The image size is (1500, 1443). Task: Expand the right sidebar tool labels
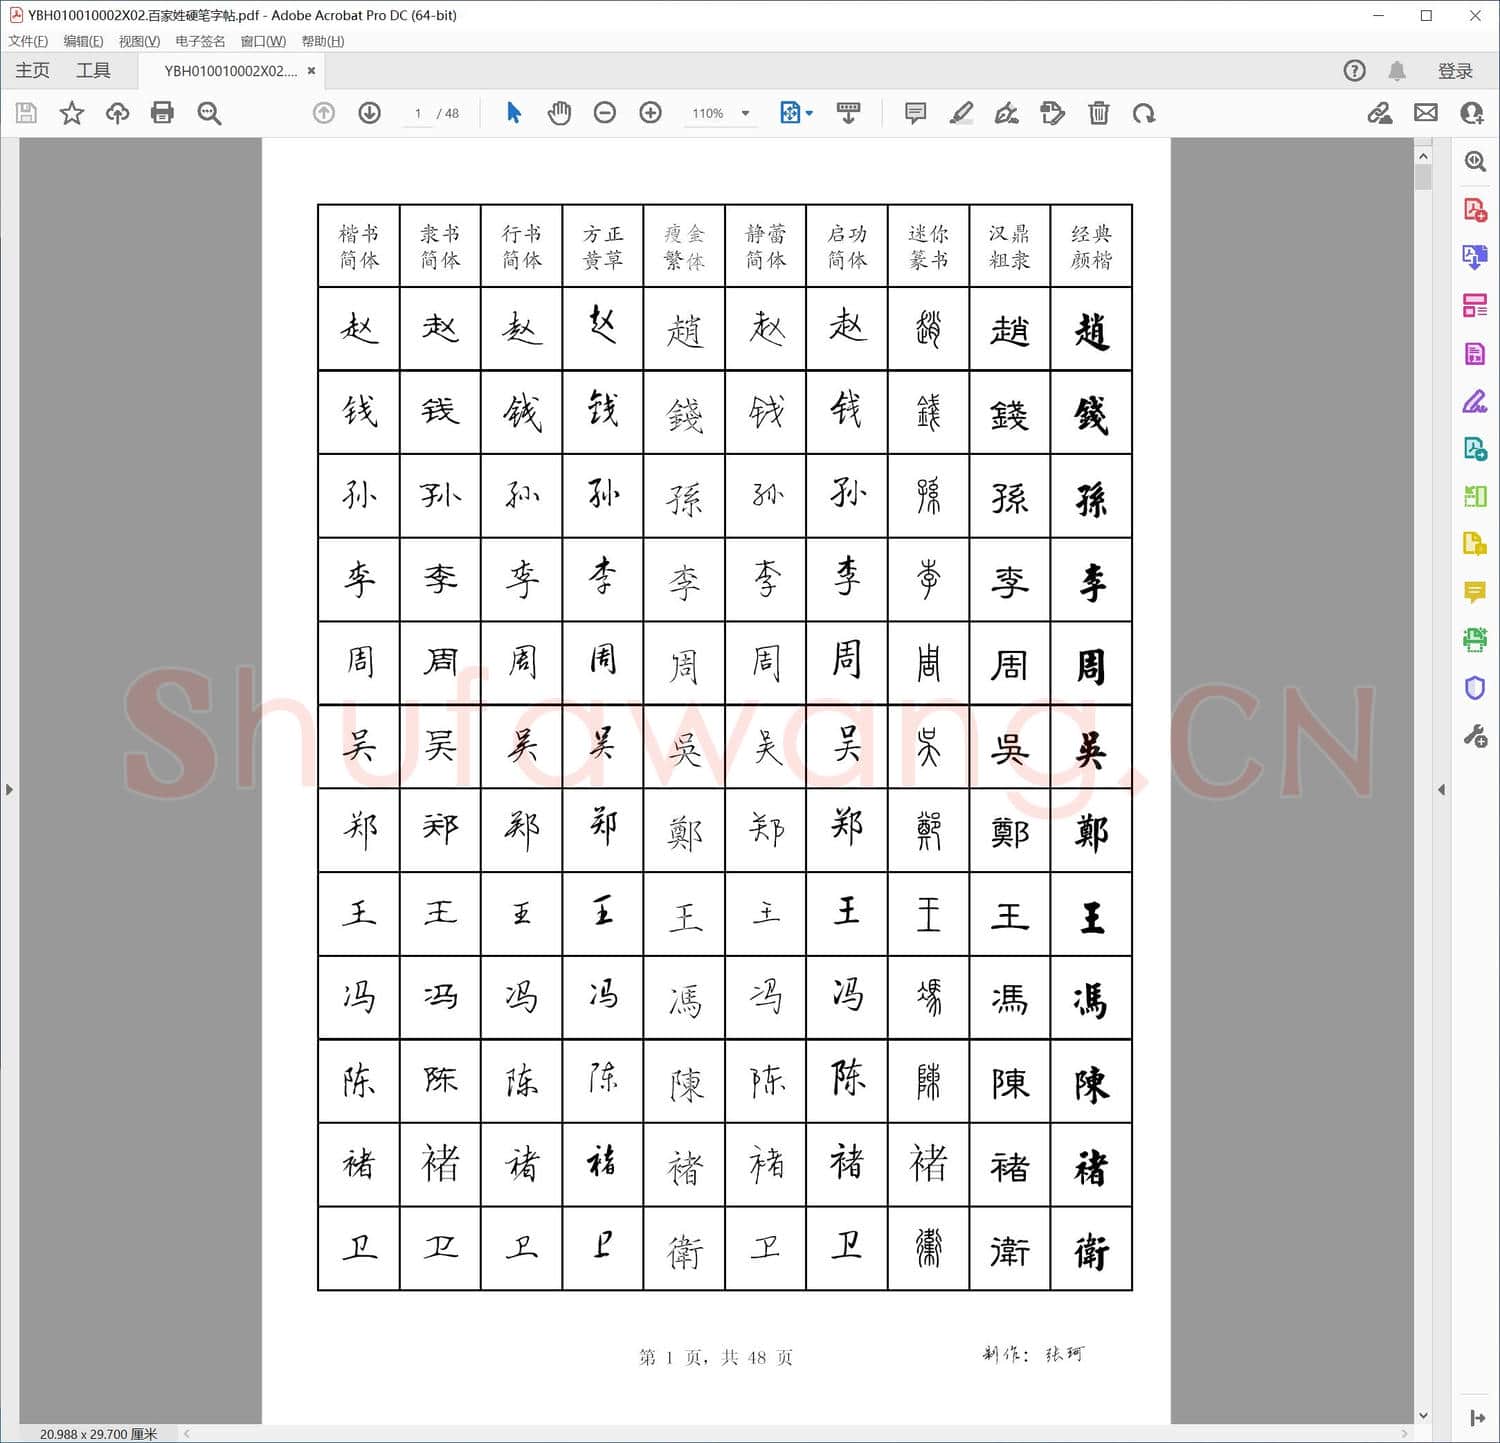click(1477, 1418)
